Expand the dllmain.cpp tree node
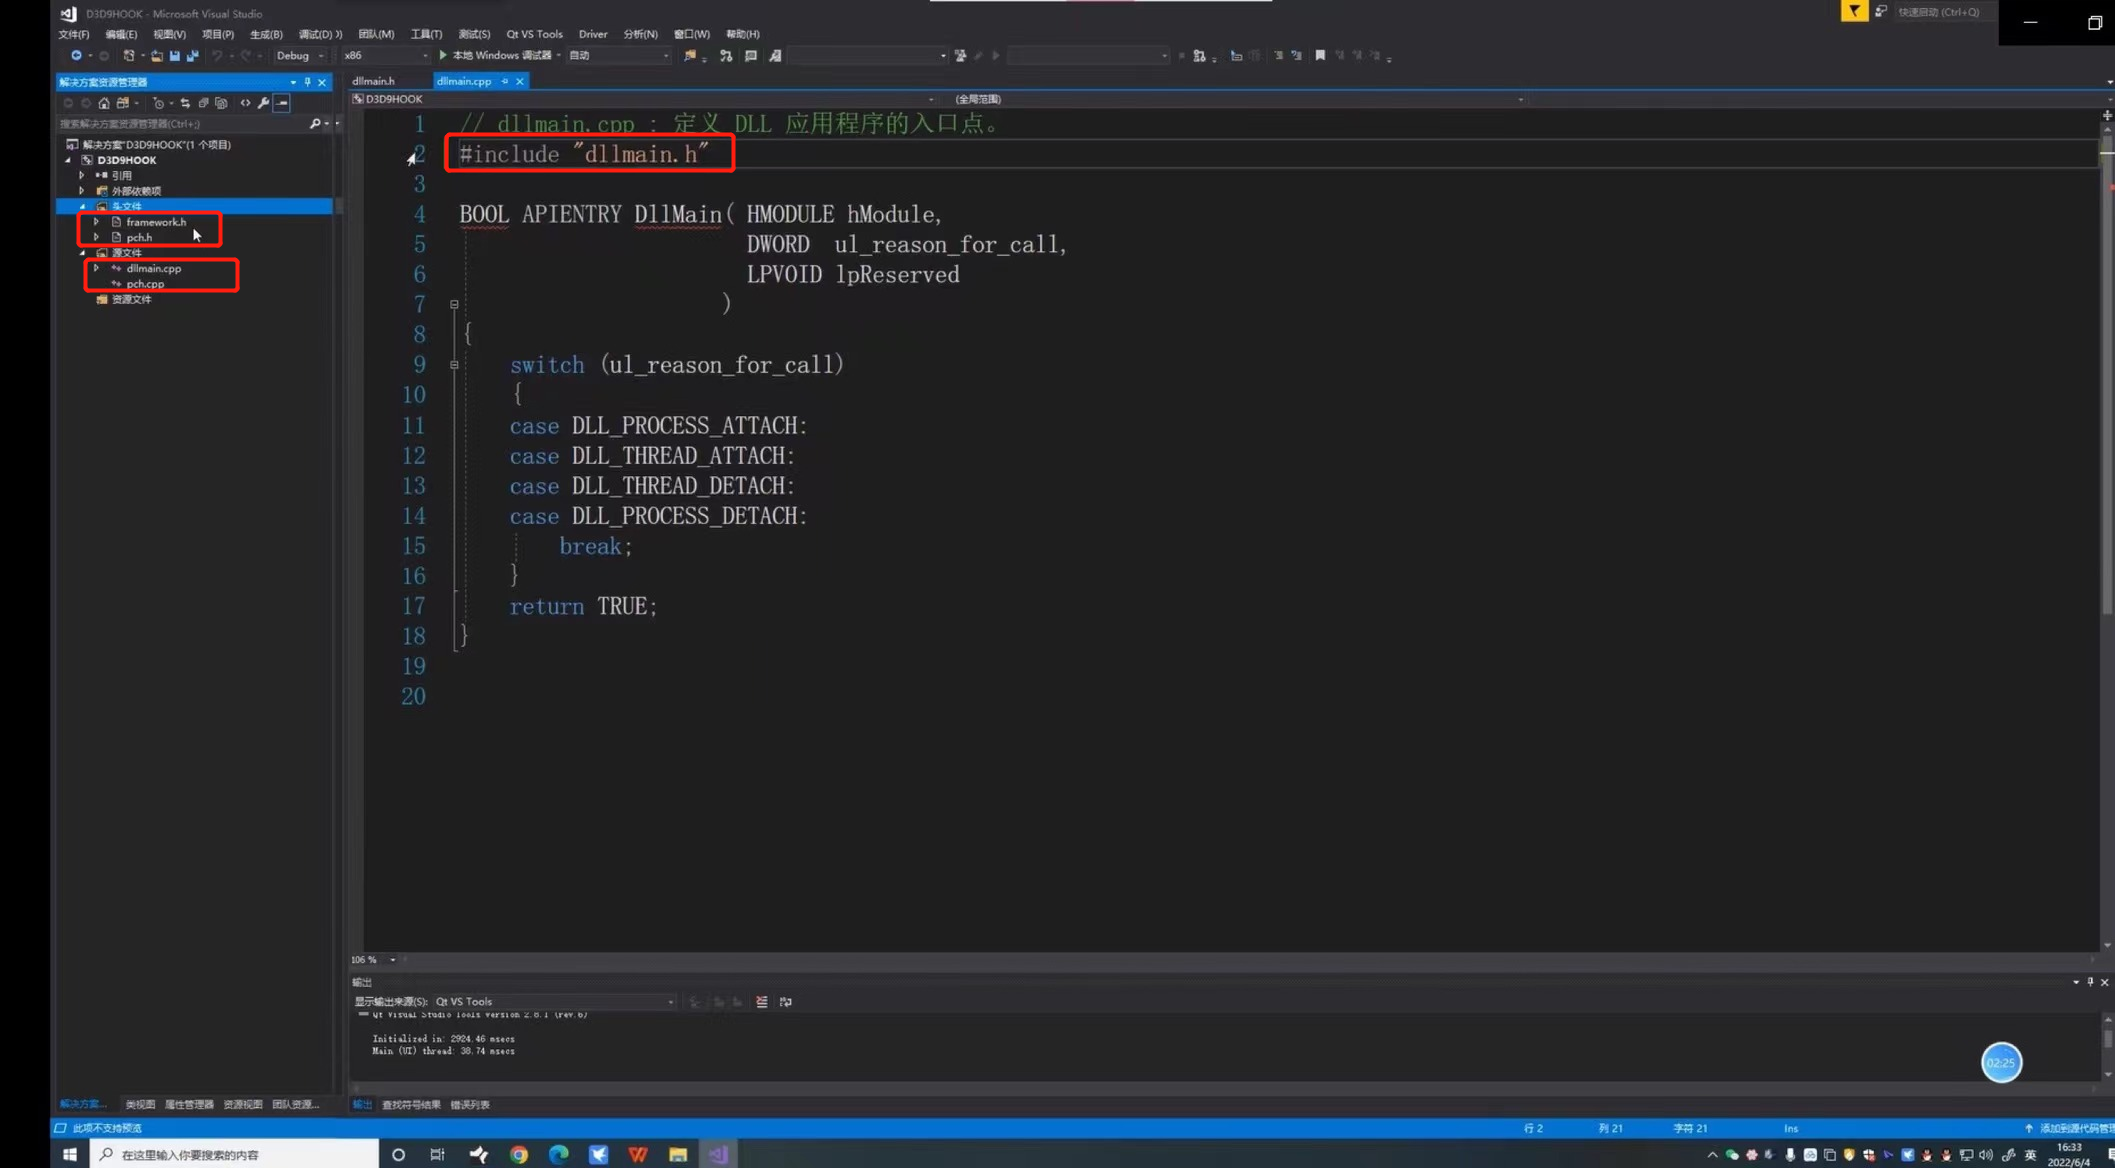Viewport: 2115px width, 1168px height. click(x=96, y=268)
